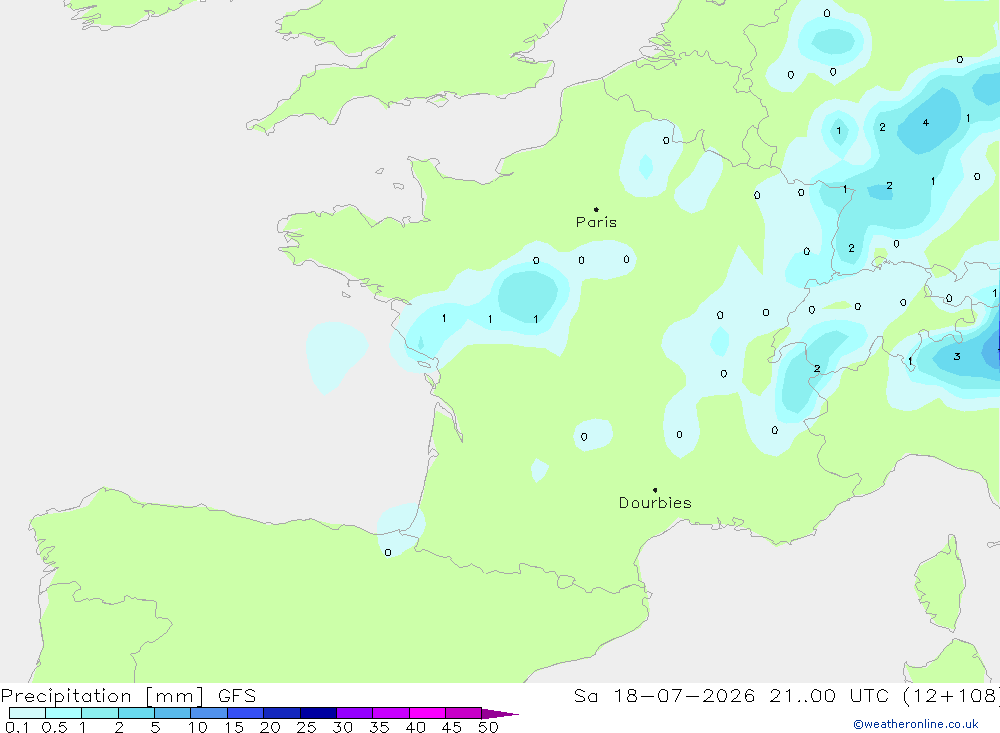Viewport: 1000px width, 733px height.
Task: Pick the 2–5 mm legend swatch
Action: pos(136,713)
